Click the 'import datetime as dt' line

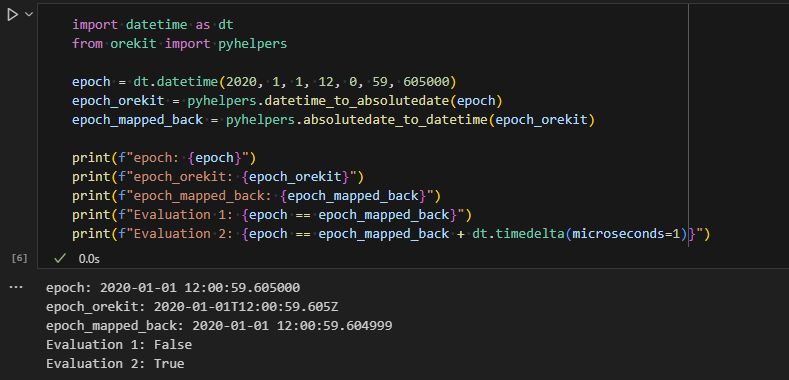152,25
